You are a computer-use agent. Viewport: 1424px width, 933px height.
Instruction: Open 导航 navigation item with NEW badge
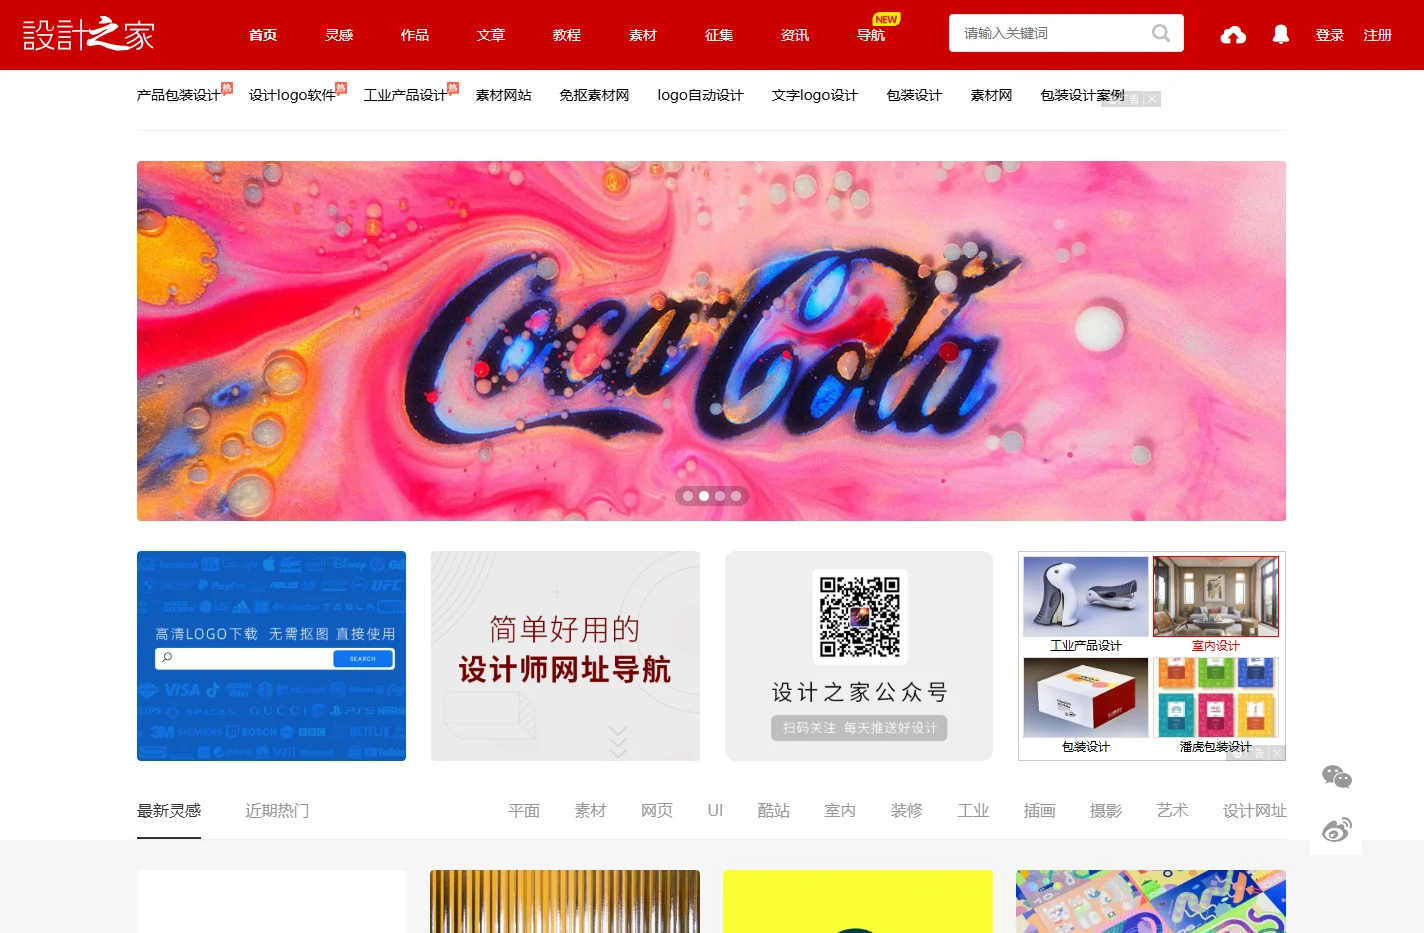pos(871,35)
